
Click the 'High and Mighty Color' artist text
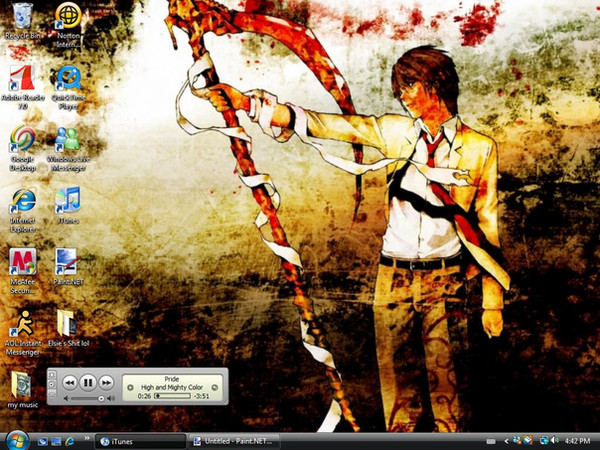(x=172, y=387)
